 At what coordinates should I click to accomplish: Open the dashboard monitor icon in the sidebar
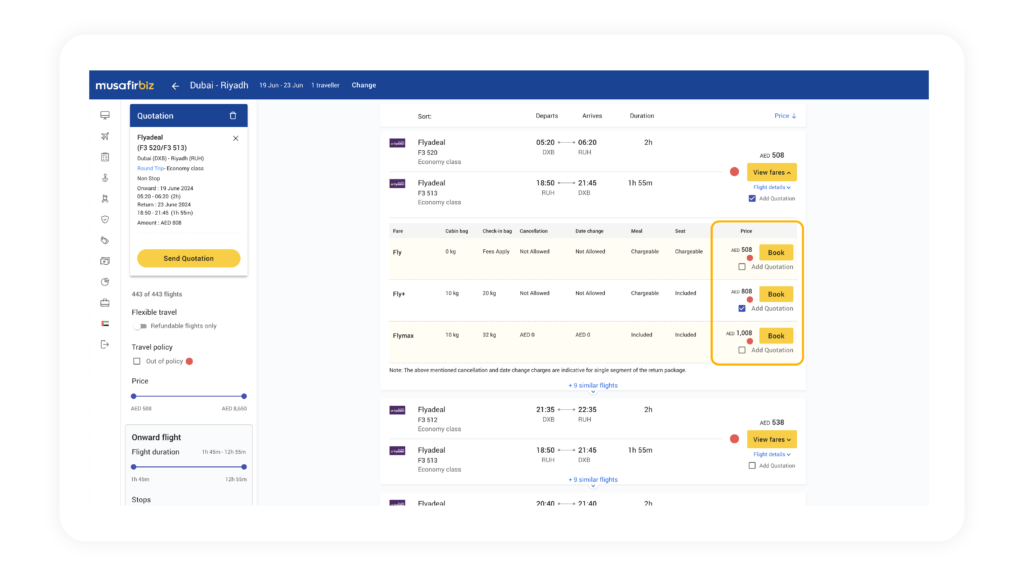pyautogui.click(x=104, y=116)
